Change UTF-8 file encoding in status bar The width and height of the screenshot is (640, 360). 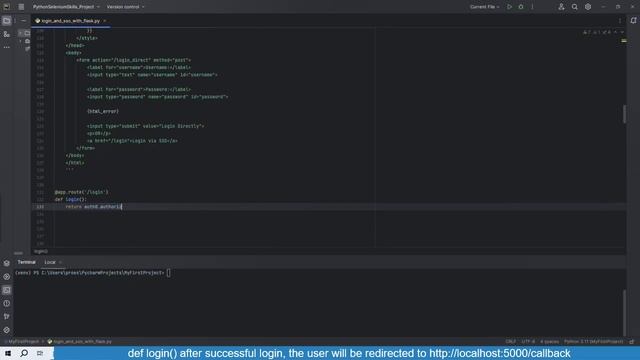click(528, 342)
